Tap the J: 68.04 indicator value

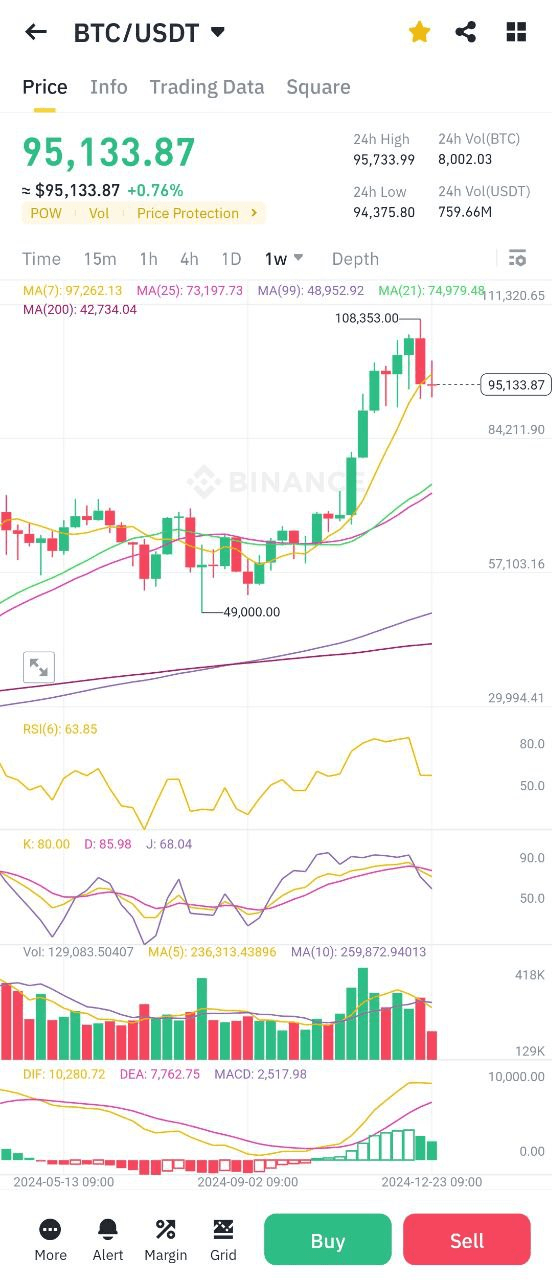(168, 844)
